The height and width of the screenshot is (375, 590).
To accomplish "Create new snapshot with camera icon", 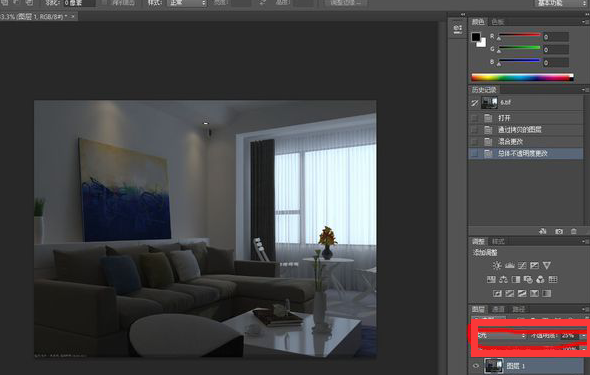I will (559, 231).
